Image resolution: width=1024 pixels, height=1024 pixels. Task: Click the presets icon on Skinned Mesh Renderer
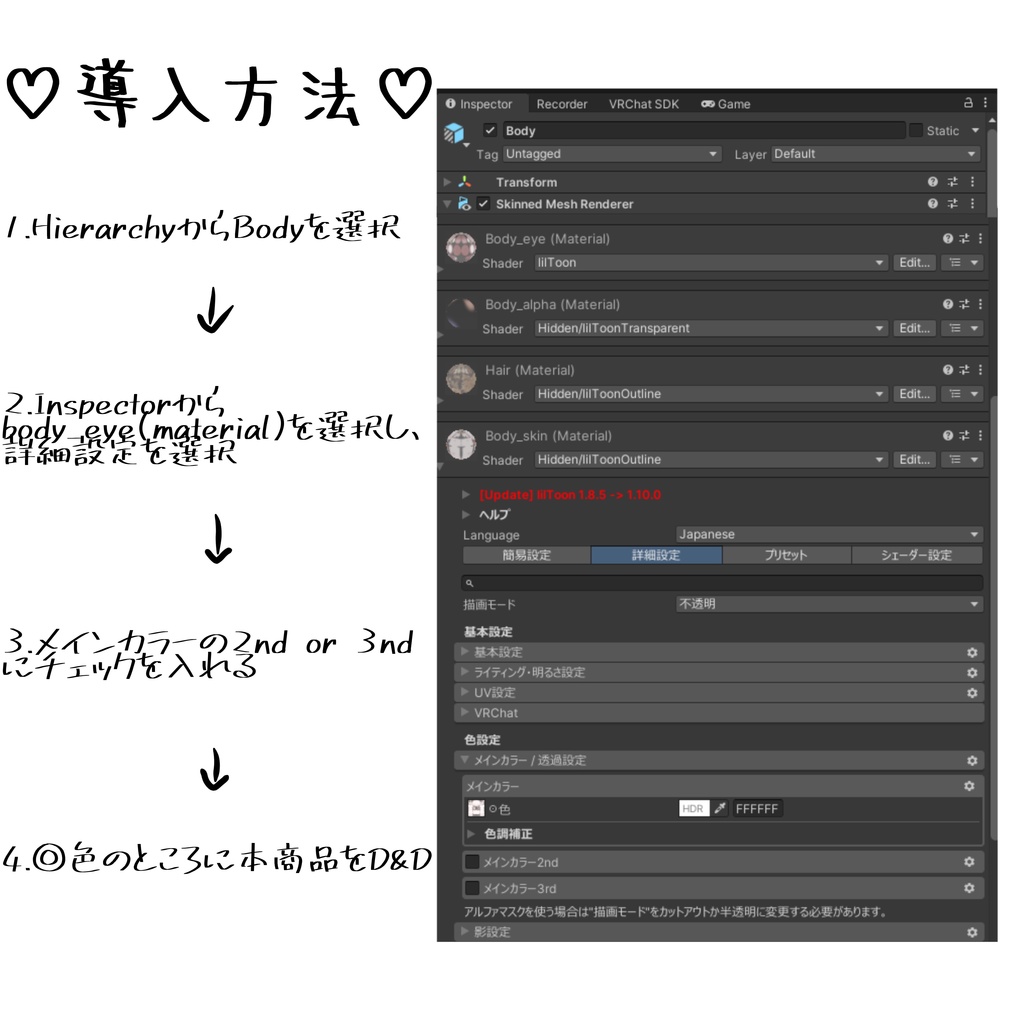tap(951, 204)
